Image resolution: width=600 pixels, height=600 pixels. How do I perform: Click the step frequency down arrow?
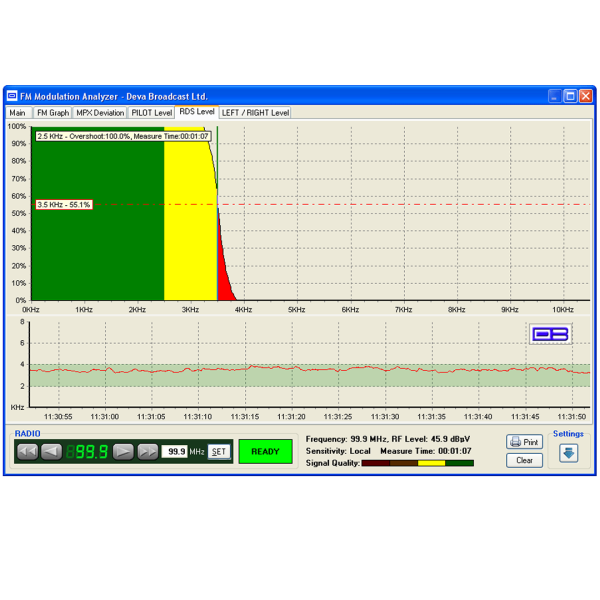point(52,452)
